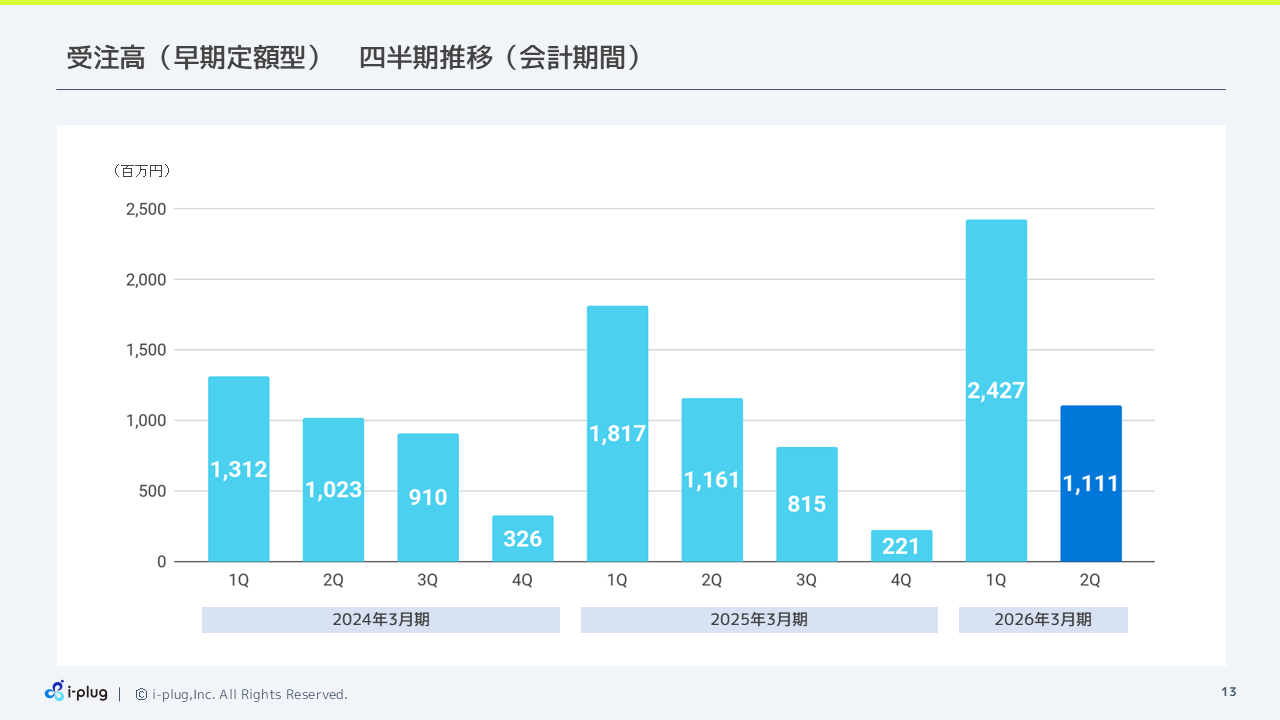Screen dimensions: 1280x720
Task: Click the 1,817 bar in the chart
Action: [617, 432]
